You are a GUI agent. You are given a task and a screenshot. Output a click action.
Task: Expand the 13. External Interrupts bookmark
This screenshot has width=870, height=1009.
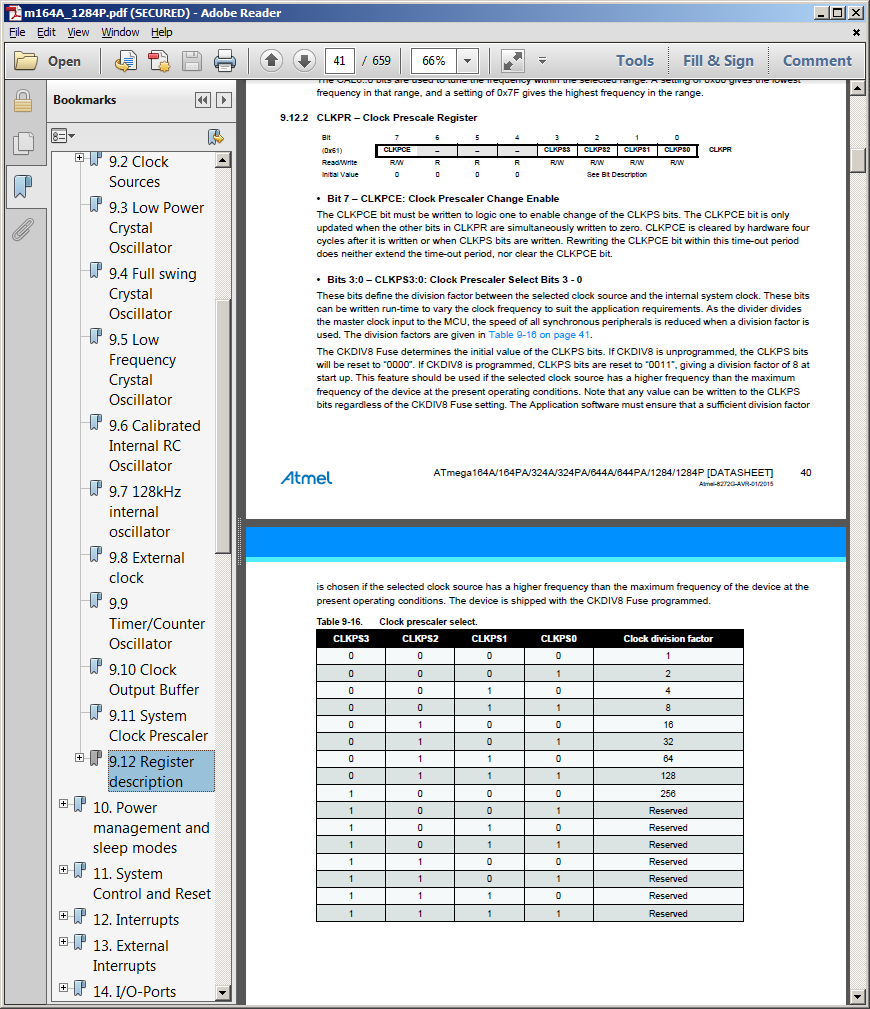[x=63, y=941]
